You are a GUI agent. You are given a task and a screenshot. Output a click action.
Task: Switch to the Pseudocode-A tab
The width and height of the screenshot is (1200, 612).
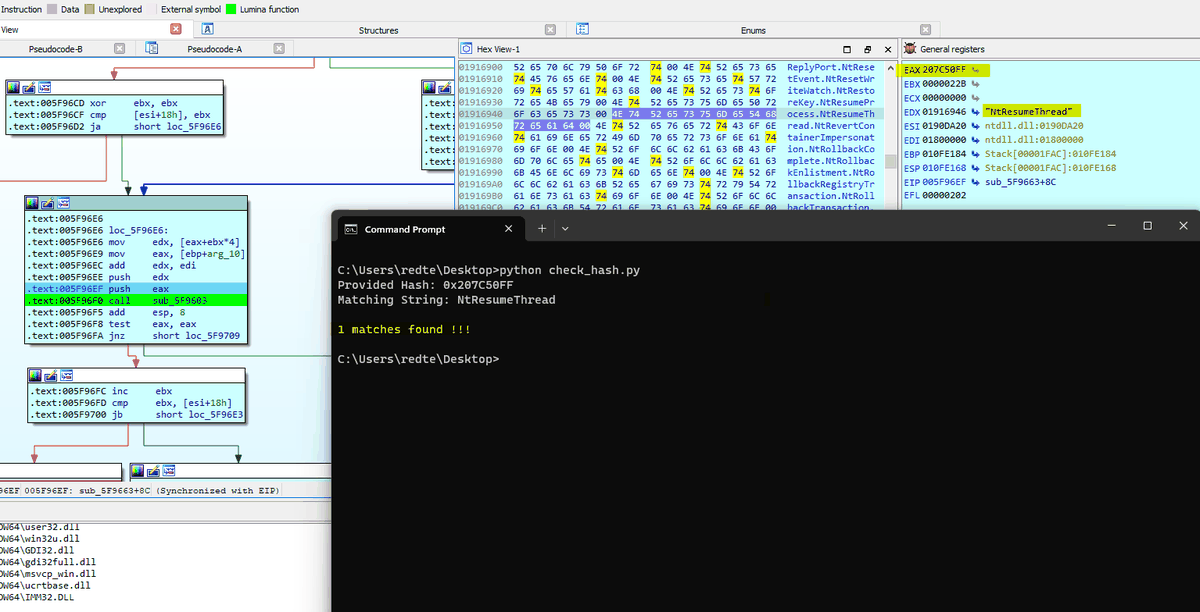214,49
